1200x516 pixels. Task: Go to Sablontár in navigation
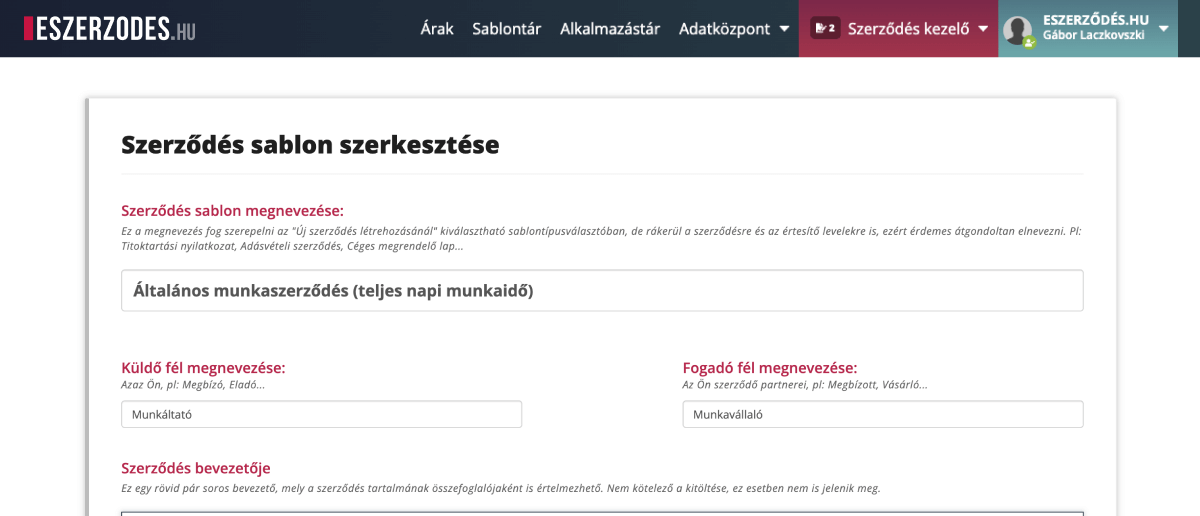point(506,29)
